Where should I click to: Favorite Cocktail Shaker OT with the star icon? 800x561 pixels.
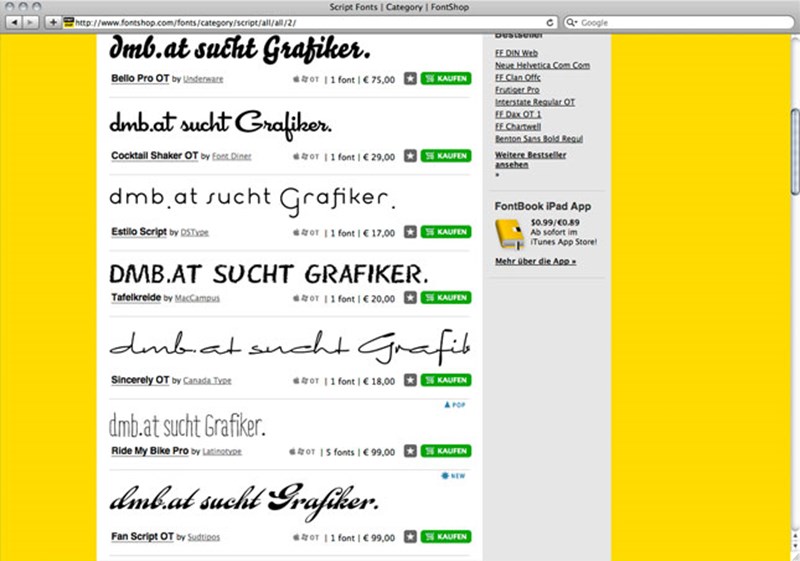click(x=411, y=156)
